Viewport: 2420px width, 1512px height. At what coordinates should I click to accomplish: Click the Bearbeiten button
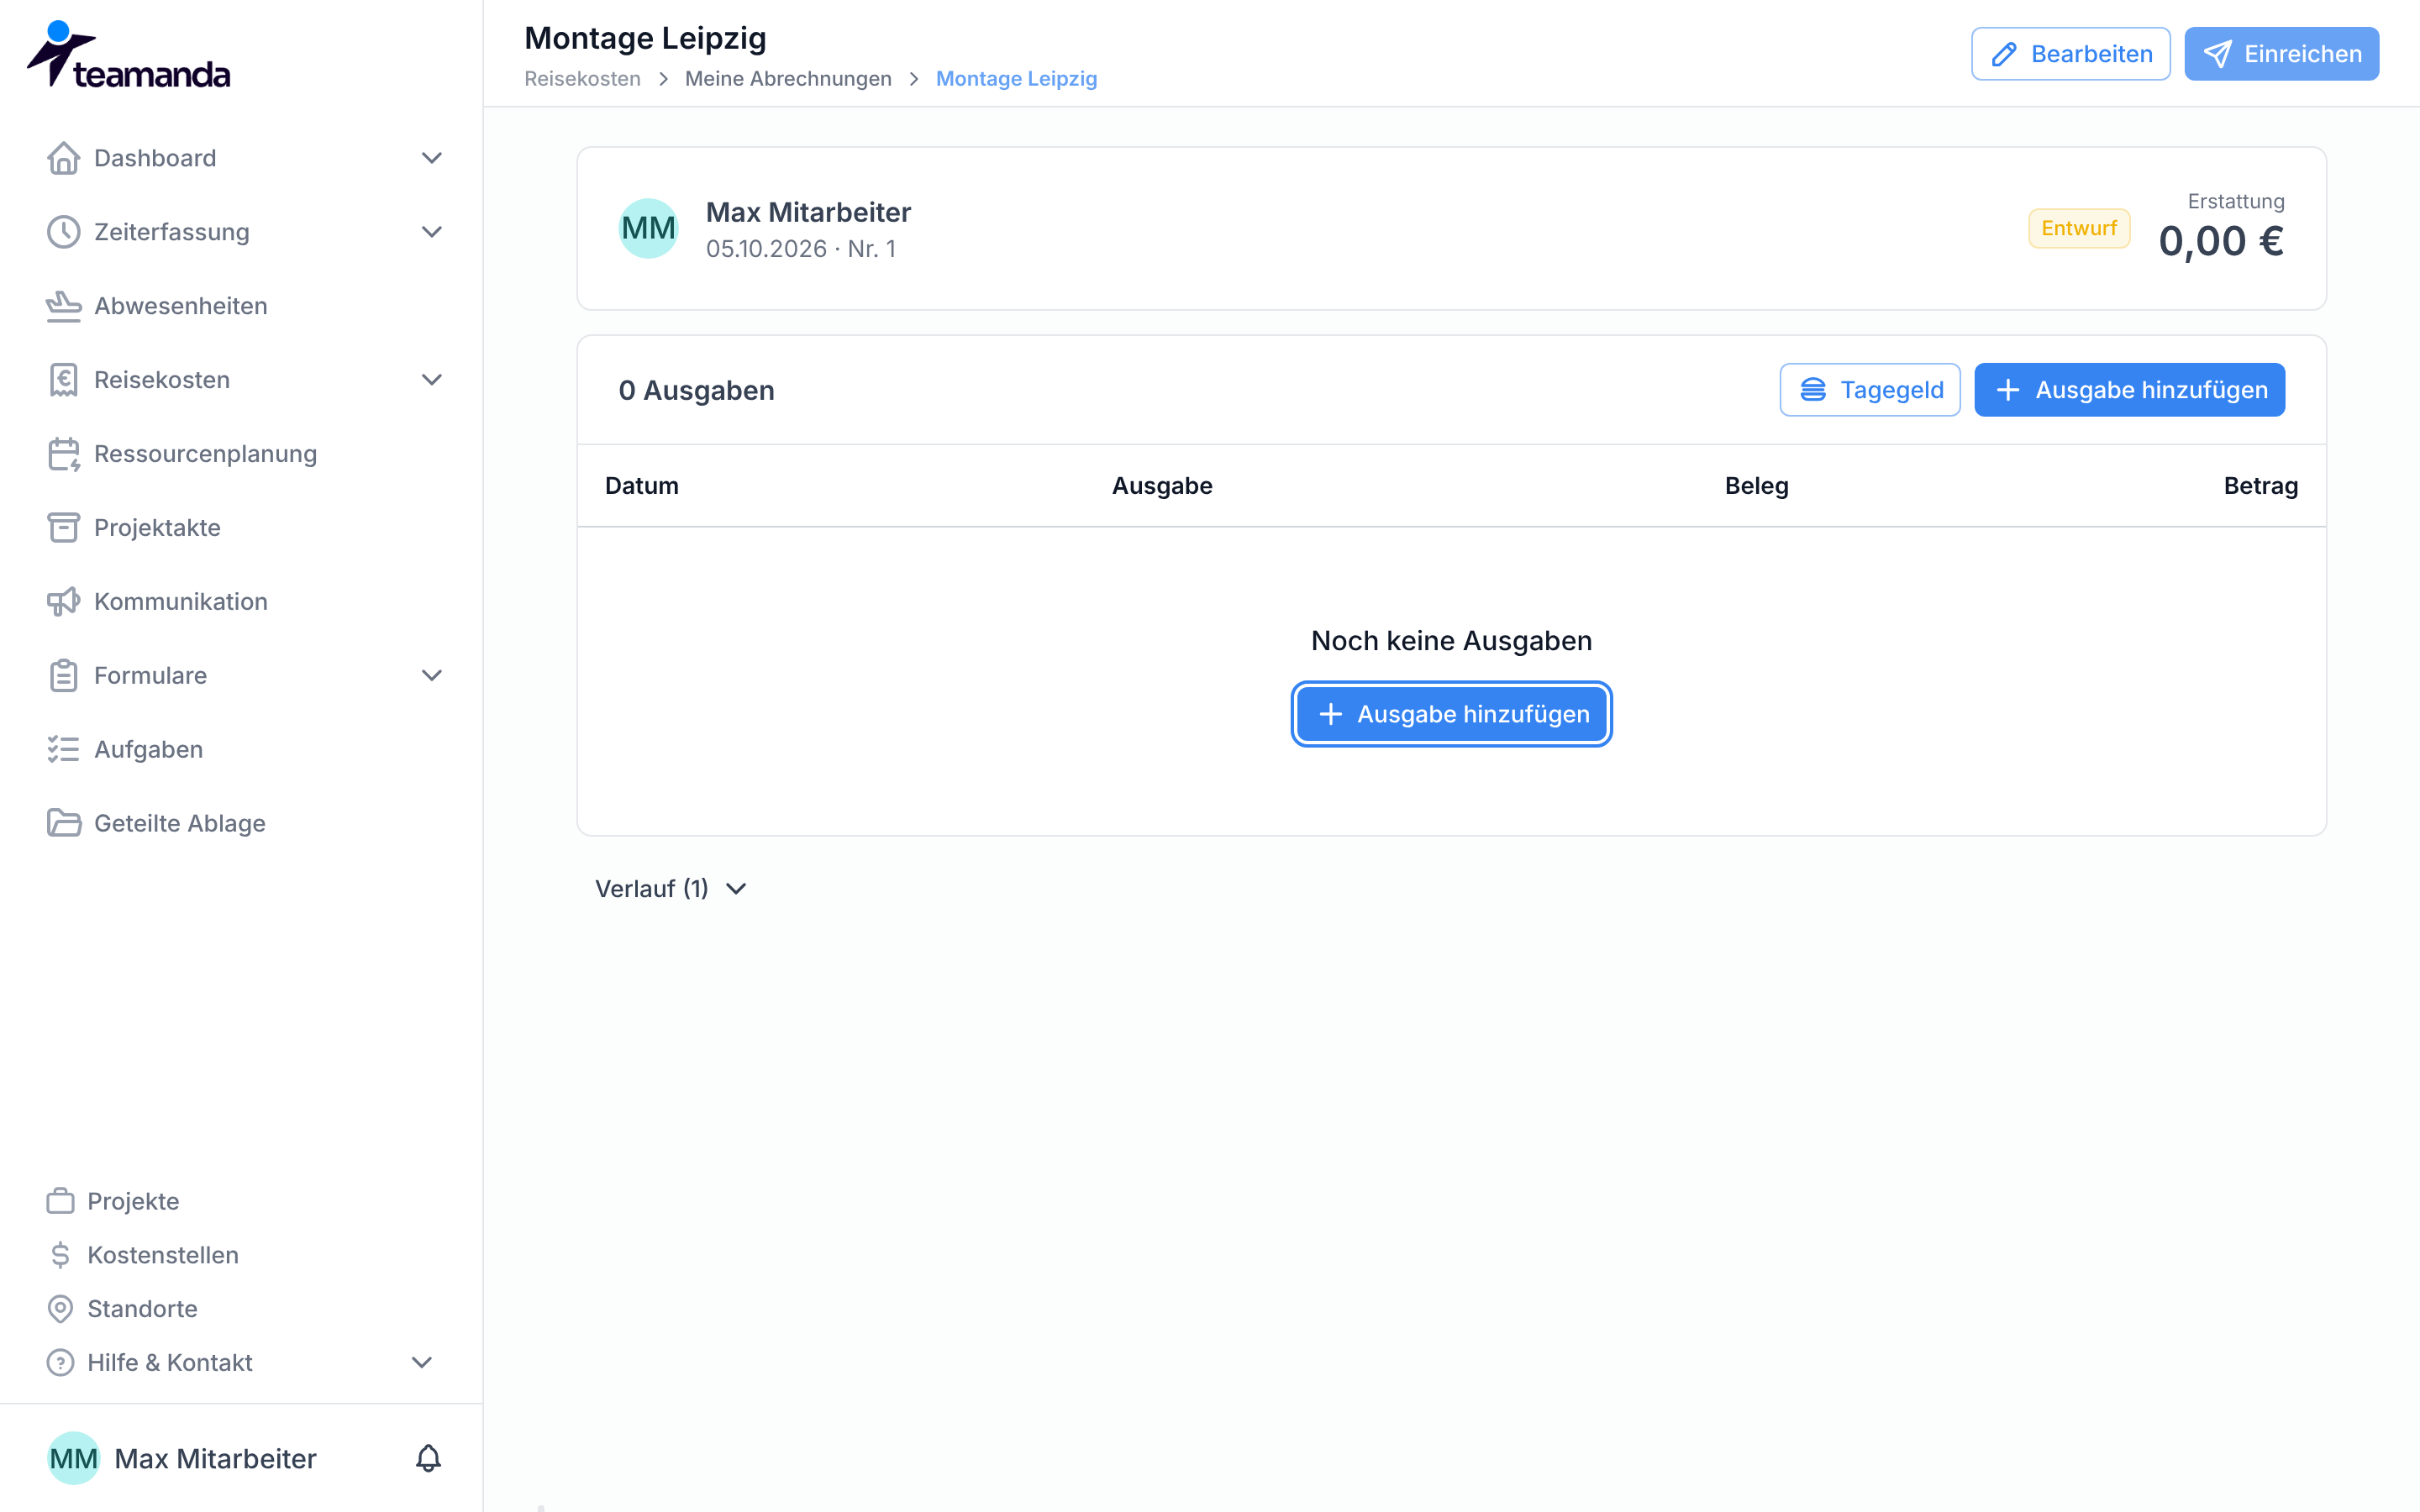tap(2070, 54)
